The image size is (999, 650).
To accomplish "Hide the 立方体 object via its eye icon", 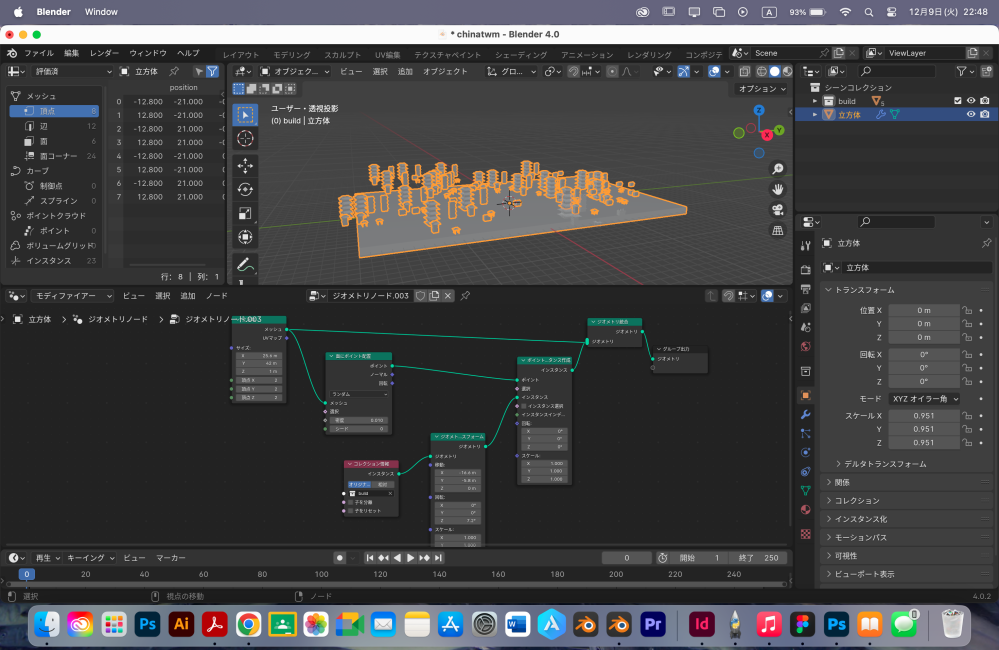I will pyautogui.click(x=971, y=114).
